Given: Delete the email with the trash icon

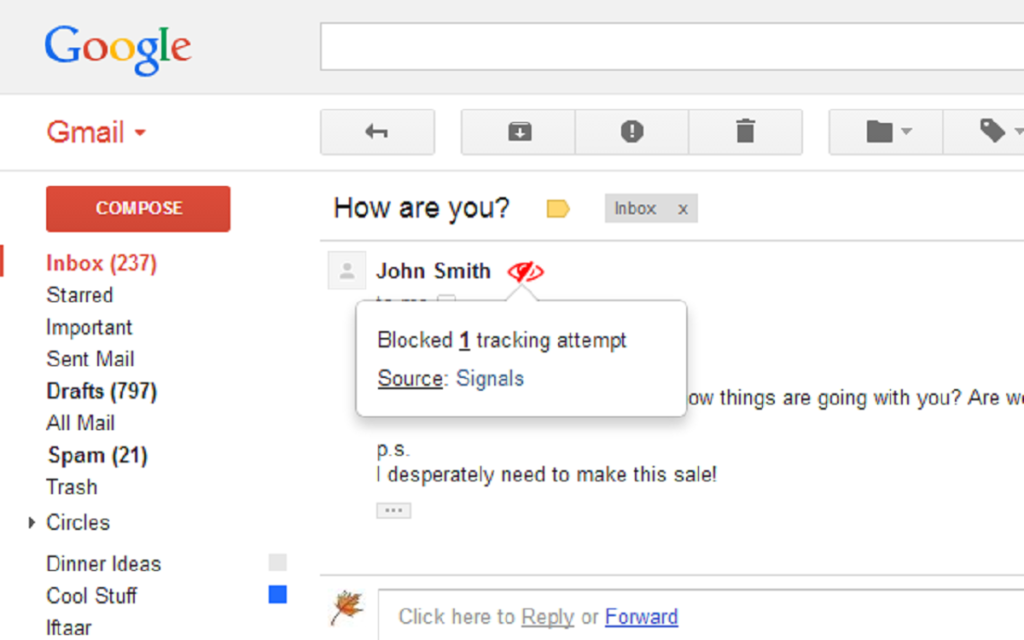Looking at the screenshot, I should coord(745,132).
